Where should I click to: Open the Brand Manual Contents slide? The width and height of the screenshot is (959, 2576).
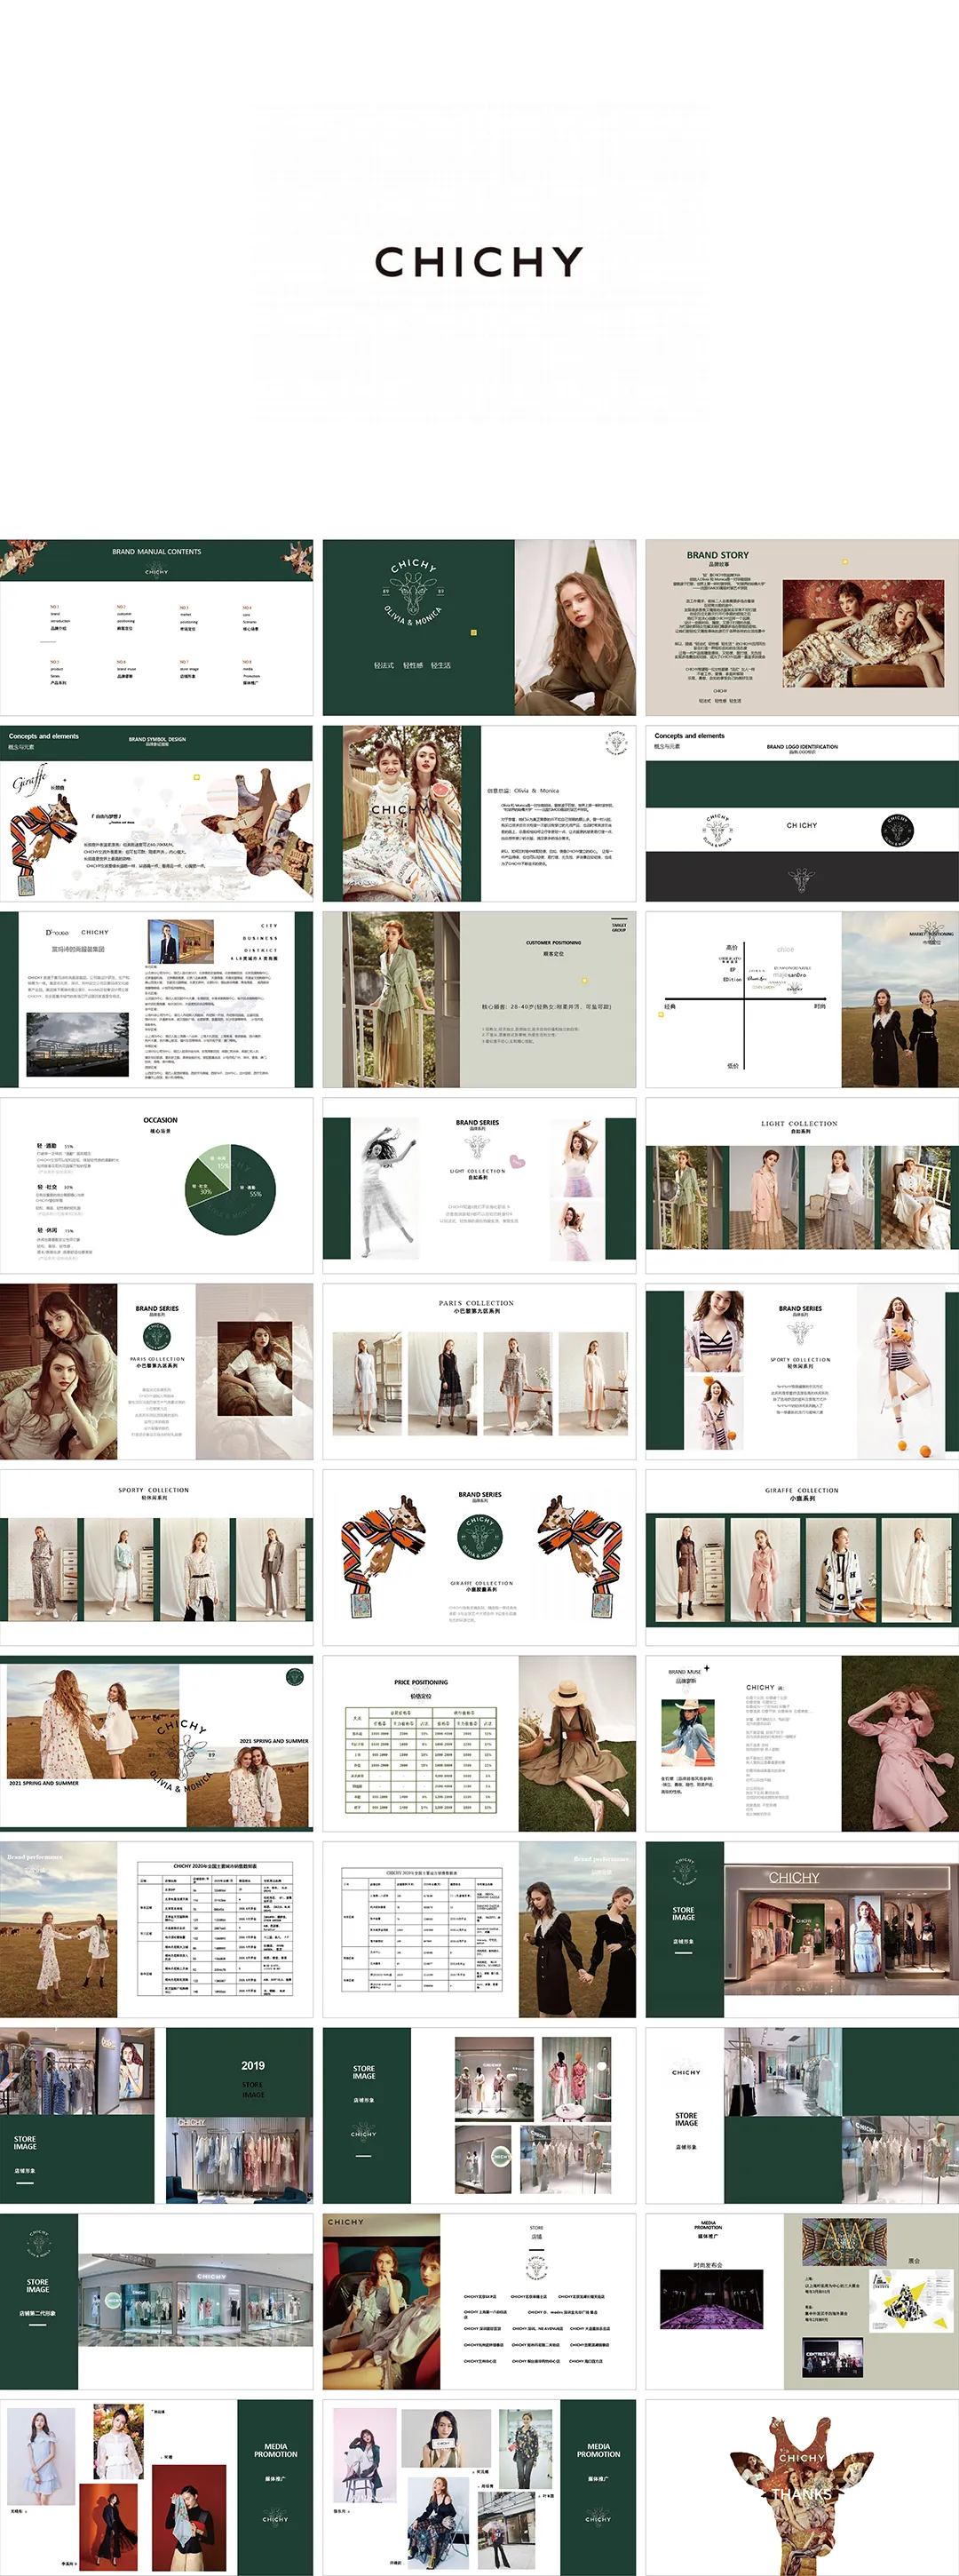[x=156, y=627]
